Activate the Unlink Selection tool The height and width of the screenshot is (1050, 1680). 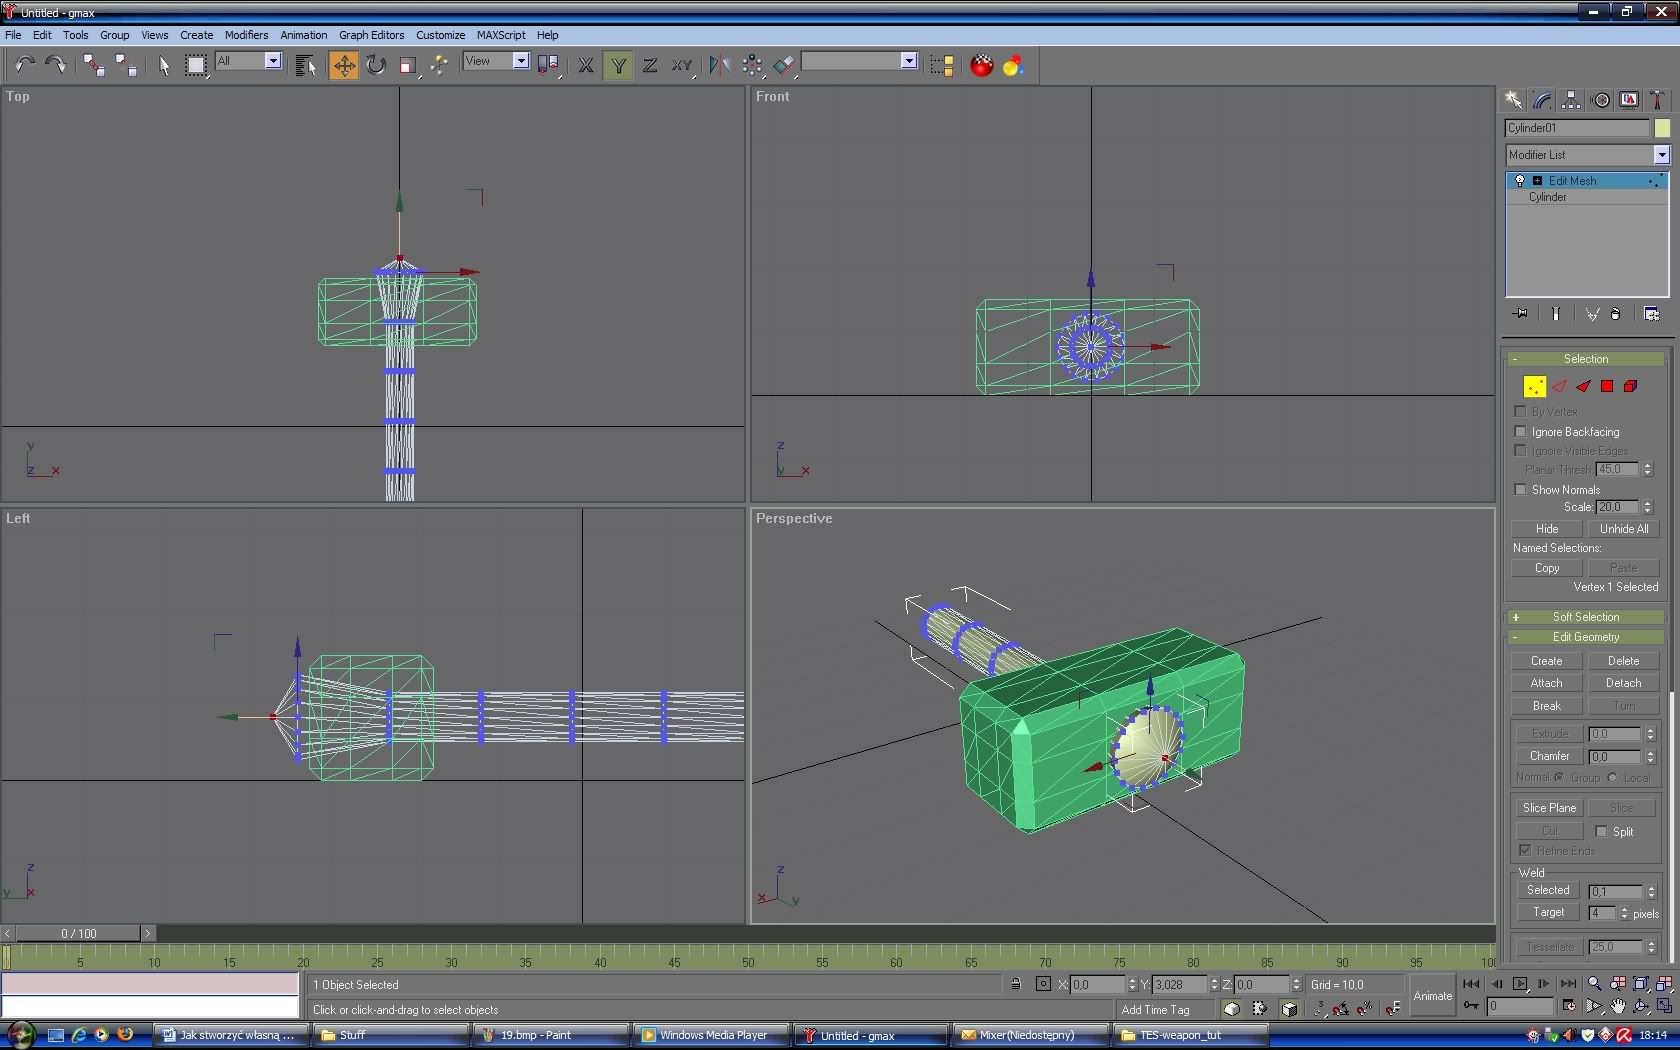(126, 65)
